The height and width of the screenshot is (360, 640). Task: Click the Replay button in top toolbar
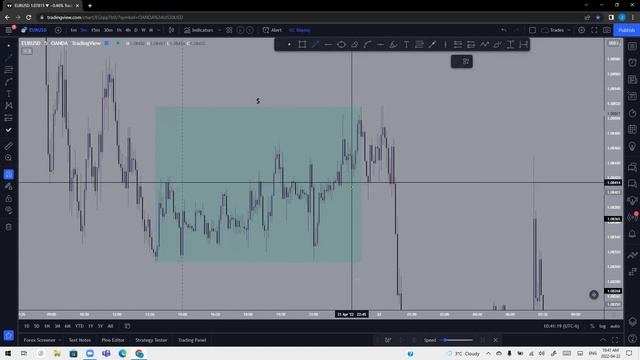pyautogui.click(x=300, y=30)
